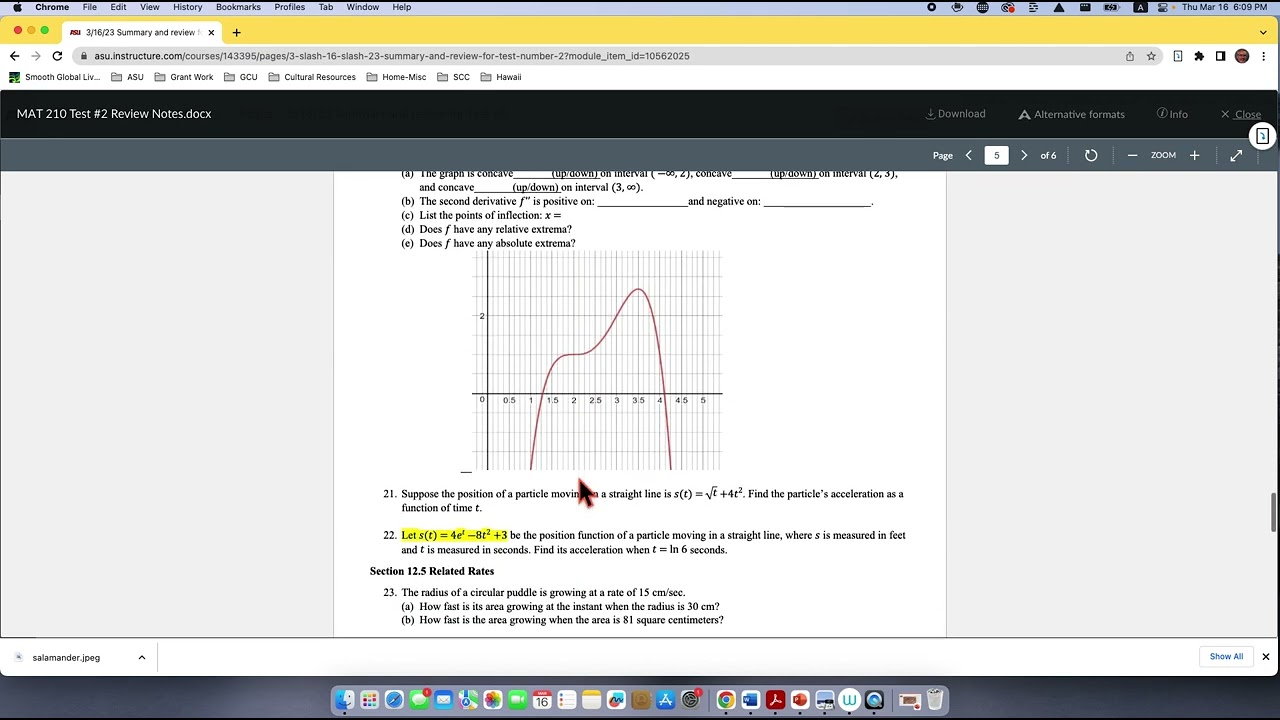Open document Info

click(x=1172, y=114)
